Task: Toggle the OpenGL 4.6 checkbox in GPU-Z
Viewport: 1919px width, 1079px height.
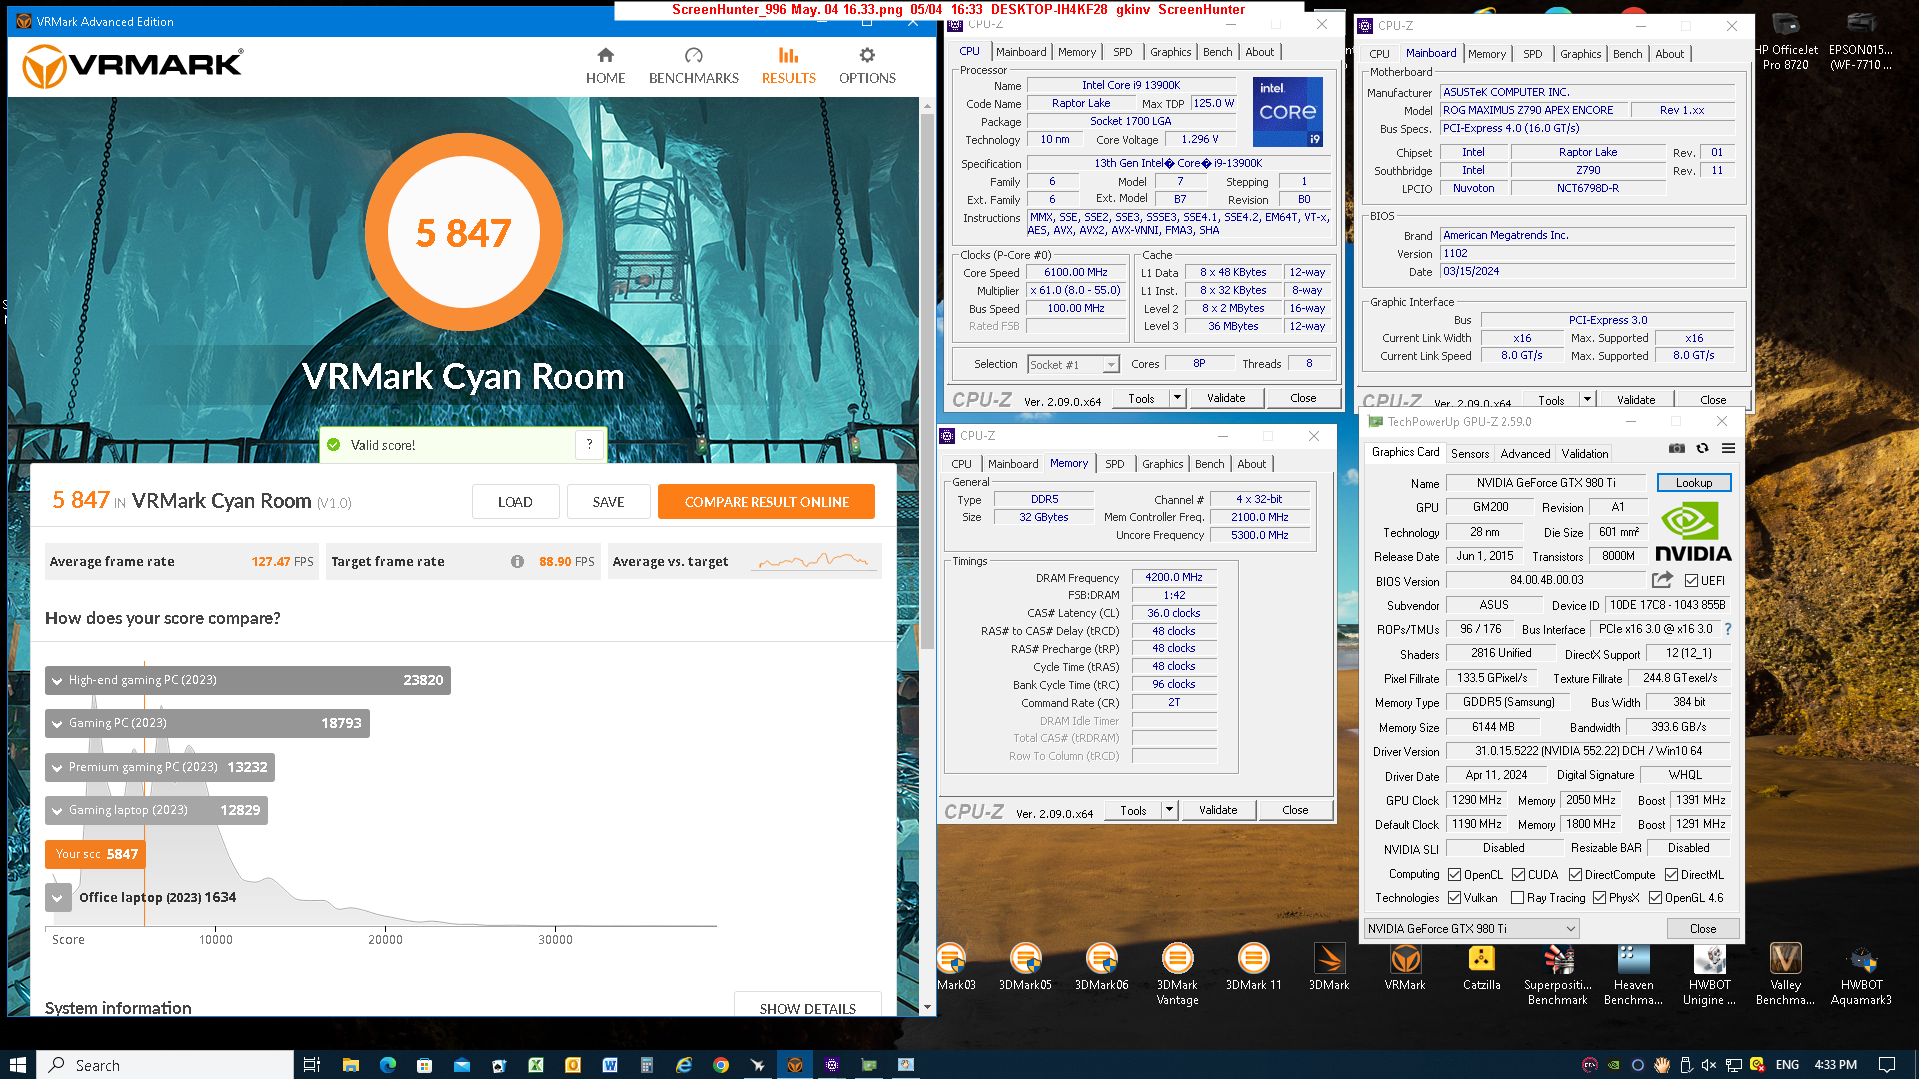Action: click(1656, 898)
